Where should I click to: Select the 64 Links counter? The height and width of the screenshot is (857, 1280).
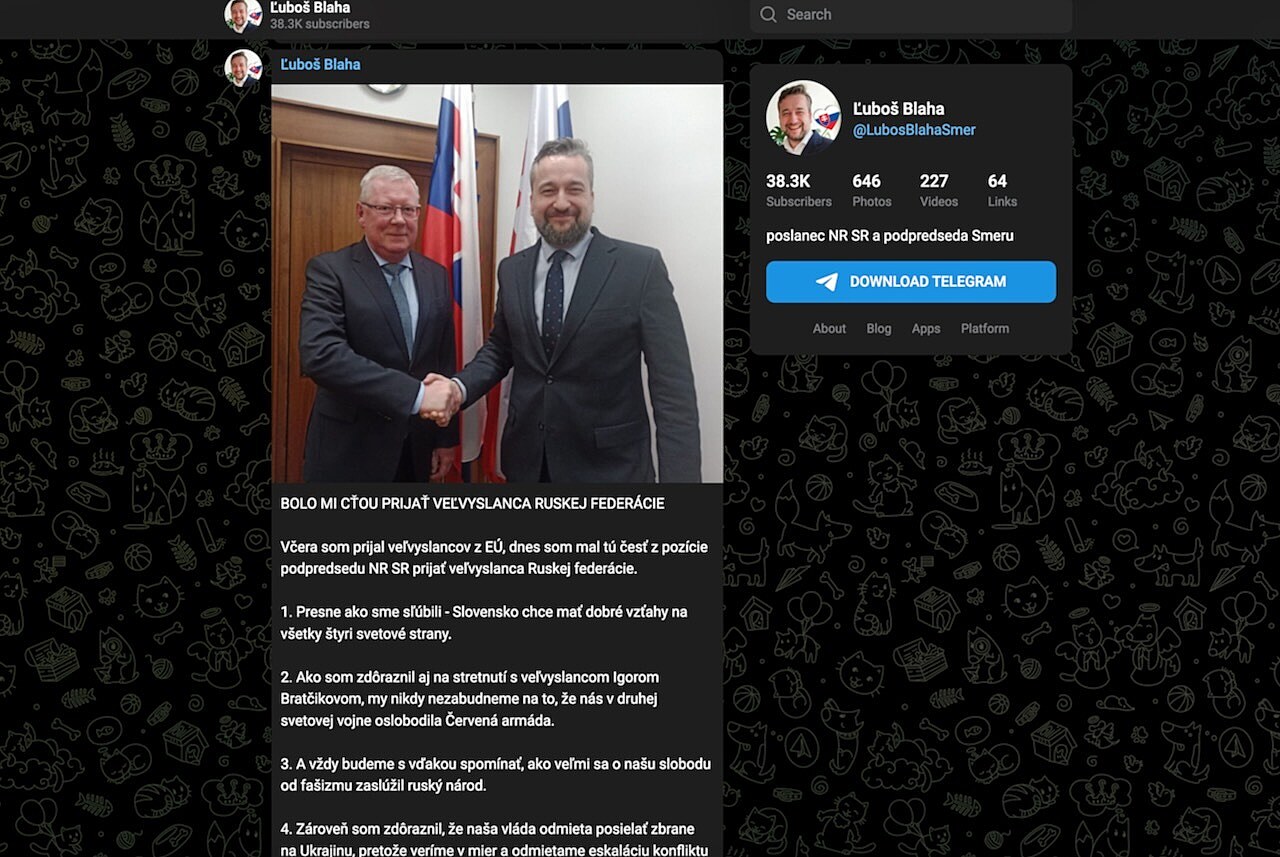click(1002, 190)
